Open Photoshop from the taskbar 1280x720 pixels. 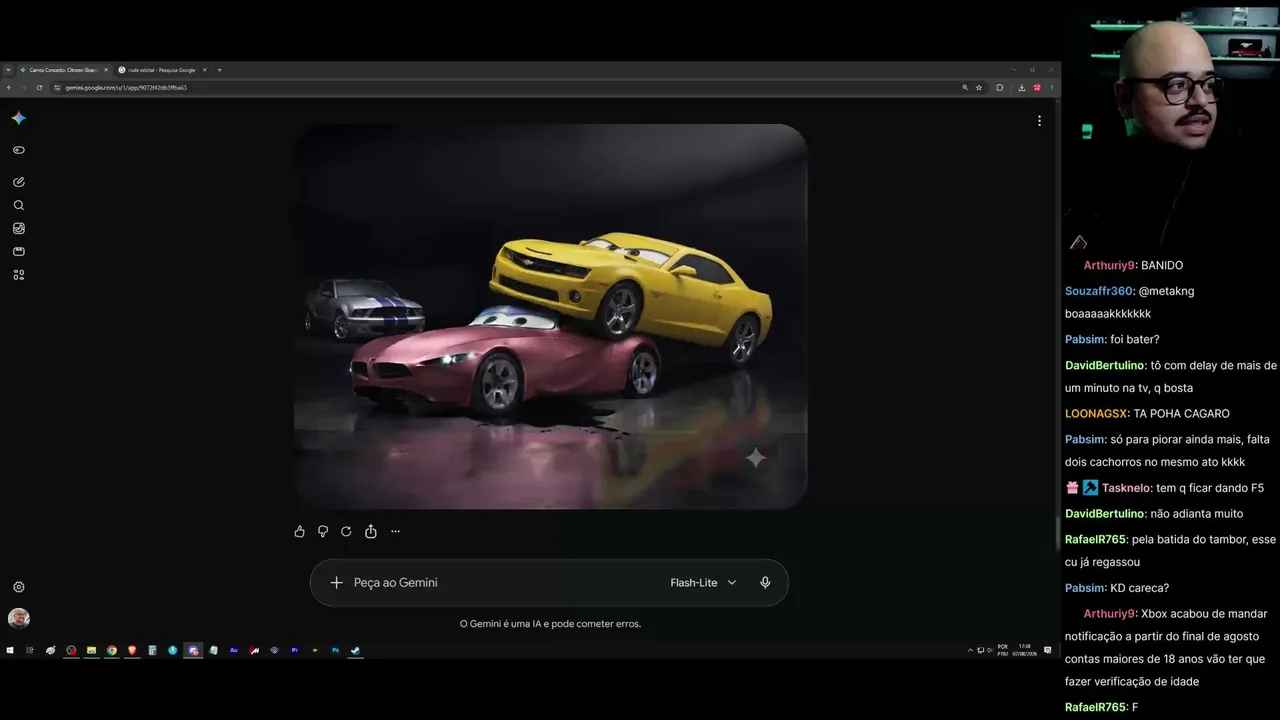[x=336, y=650]
